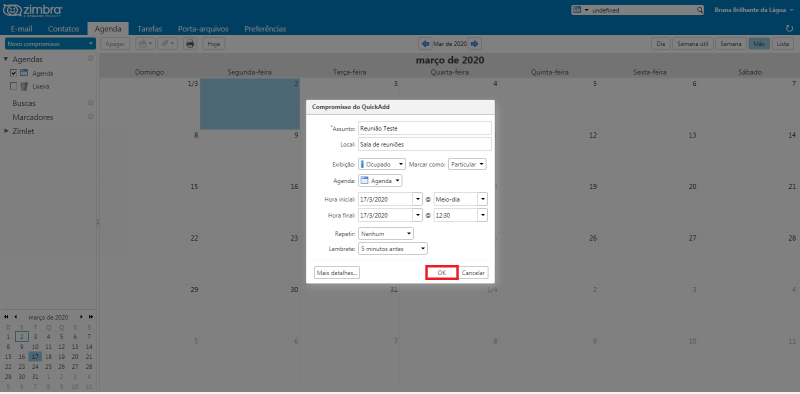Jump forward a year in mini calendar
Screen dimensions: 800x394
(91, 317)
